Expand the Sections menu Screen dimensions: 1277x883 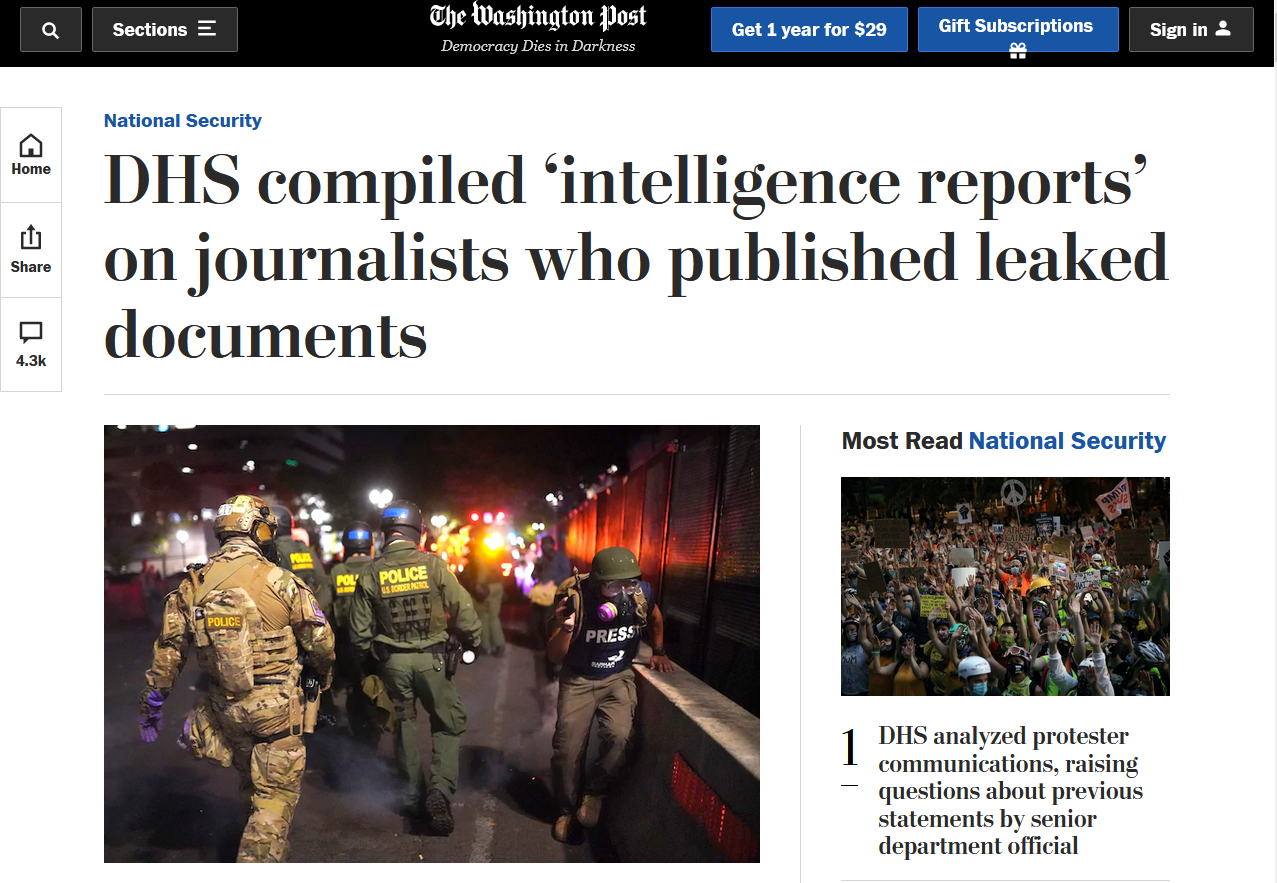coord(165,30)
